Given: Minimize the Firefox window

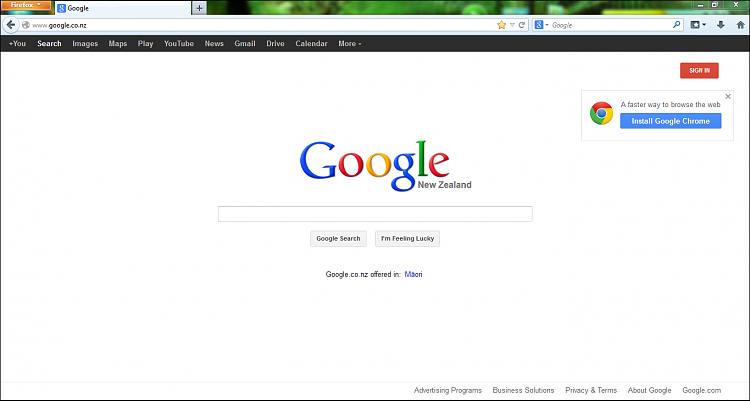Looking at the screenshot, I should (700, 5).
